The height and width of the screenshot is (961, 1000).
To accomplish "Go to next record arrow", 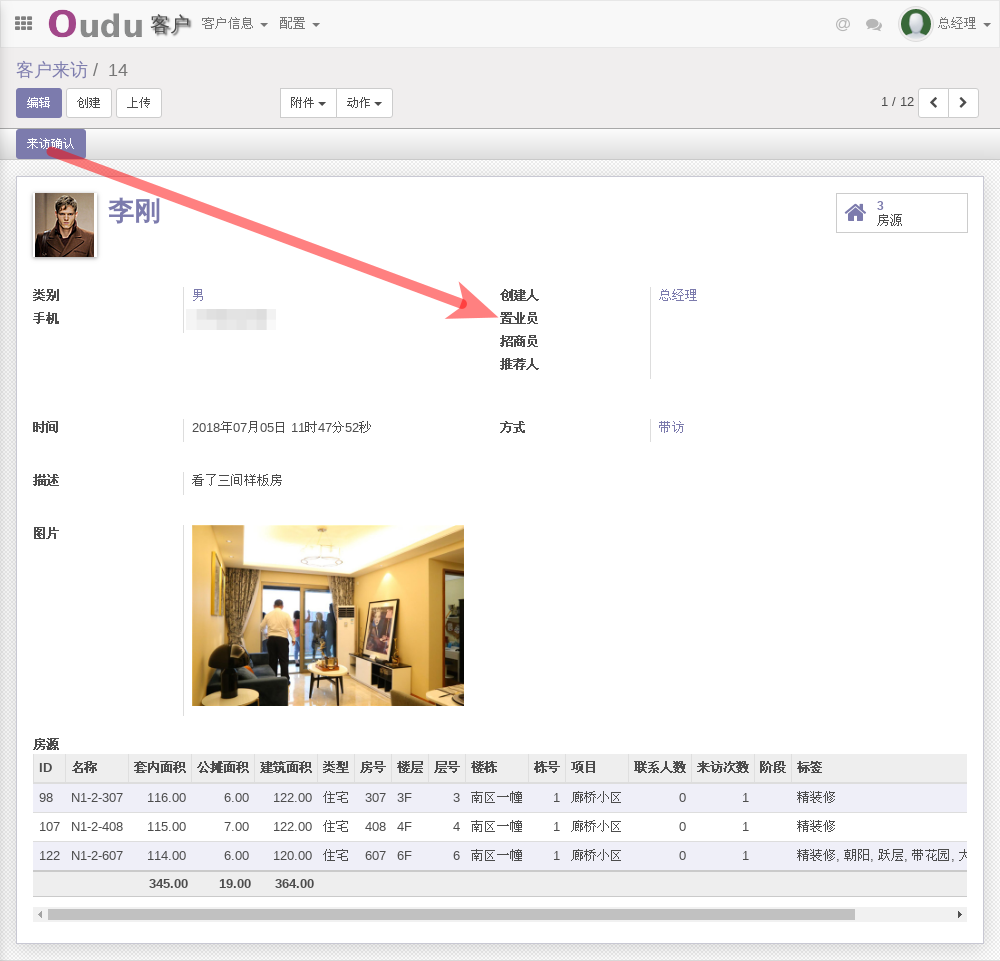I will click(963, 103).
